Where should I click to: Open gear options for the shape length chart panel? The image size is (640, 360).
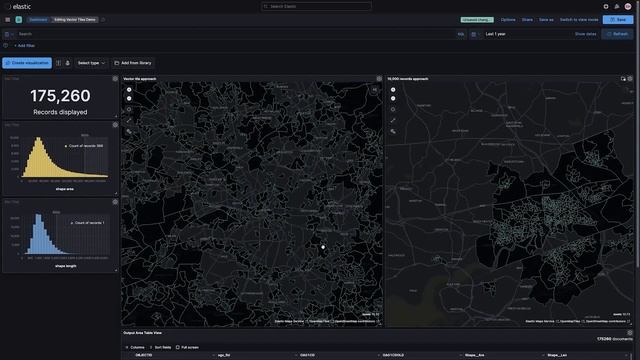115,202
